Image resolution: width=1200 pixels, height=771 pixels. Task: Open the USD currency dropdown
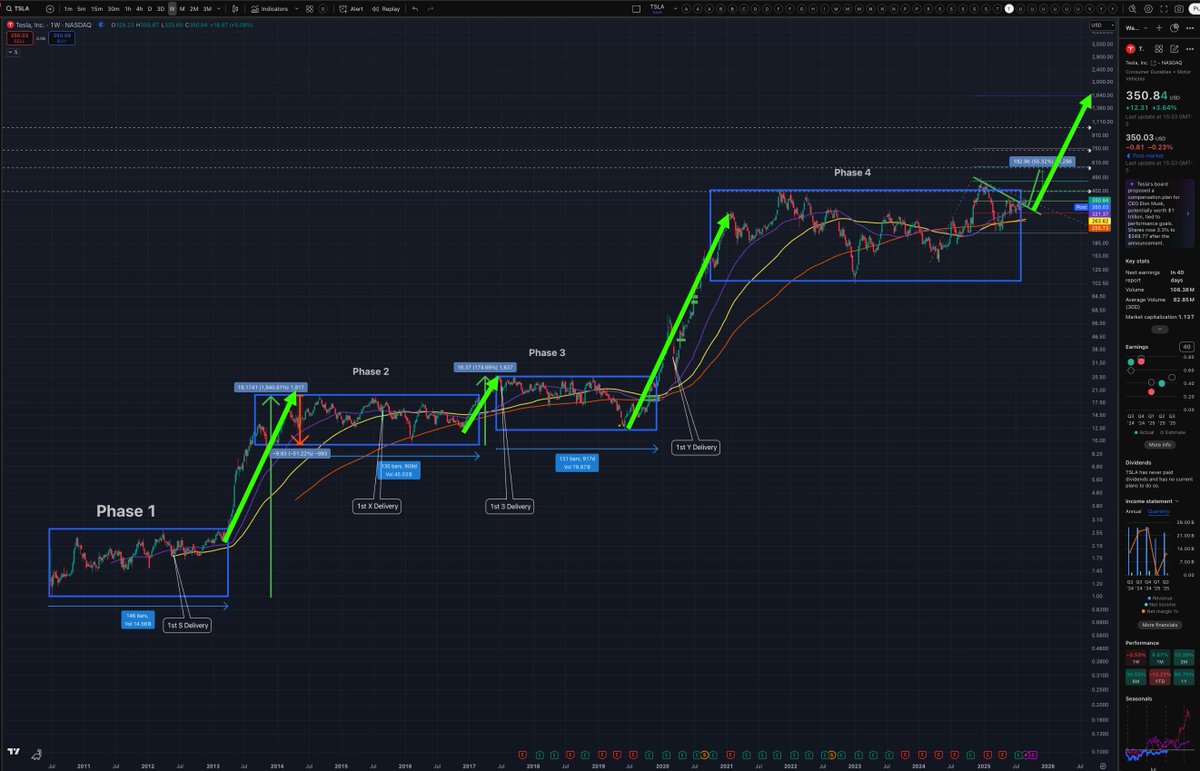(x=1102, y=25)
